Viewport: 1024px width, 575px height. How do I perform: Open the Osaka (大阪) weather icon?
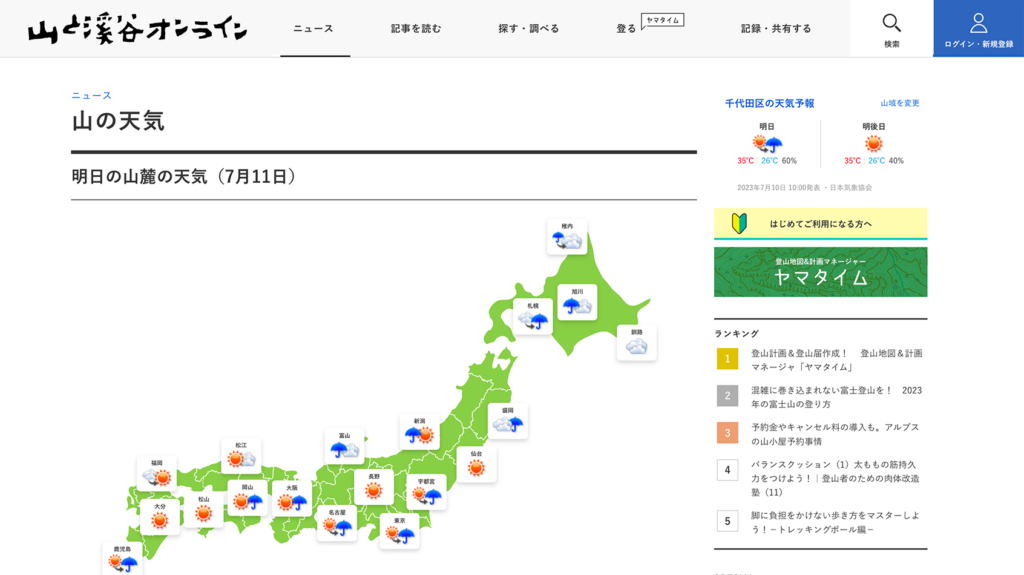pos(291,500)
